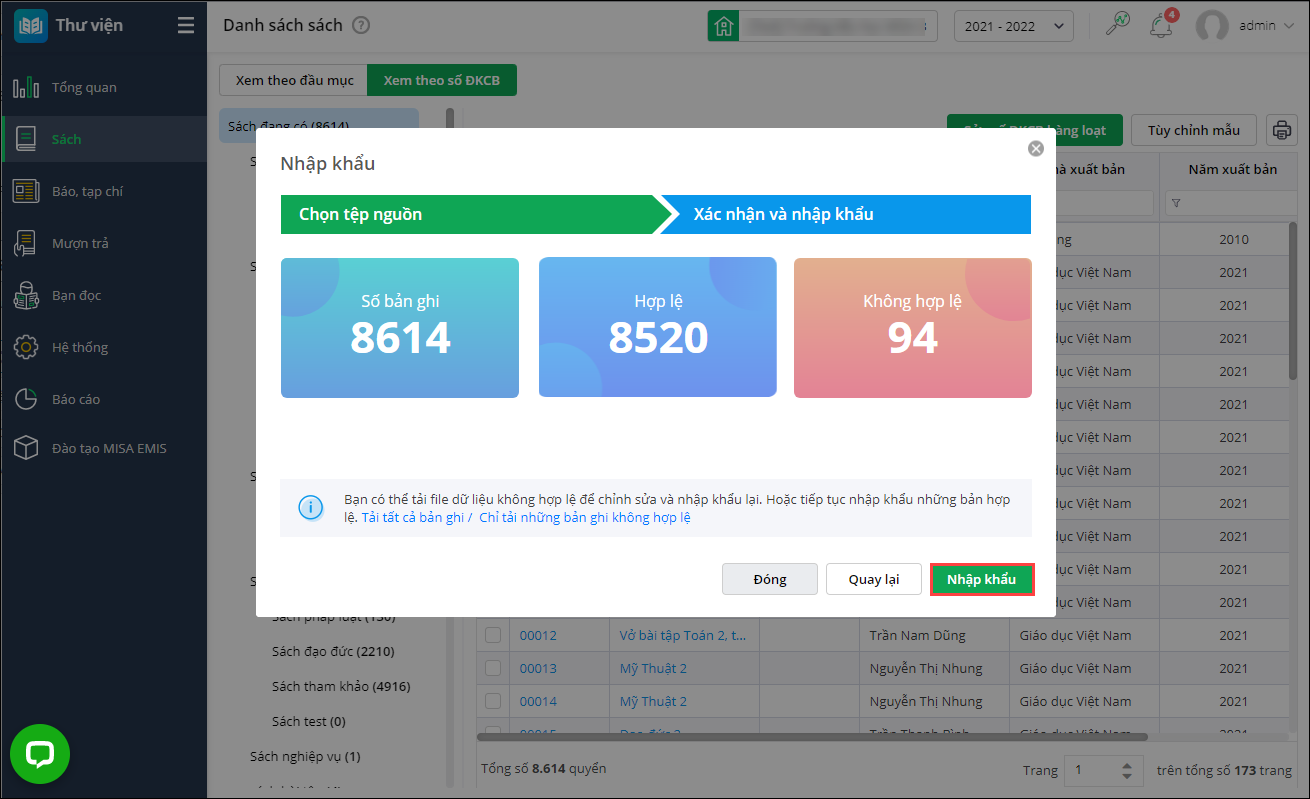
Task: Click the Năm xuất bản column header
Action: (x=1233, y=169)
